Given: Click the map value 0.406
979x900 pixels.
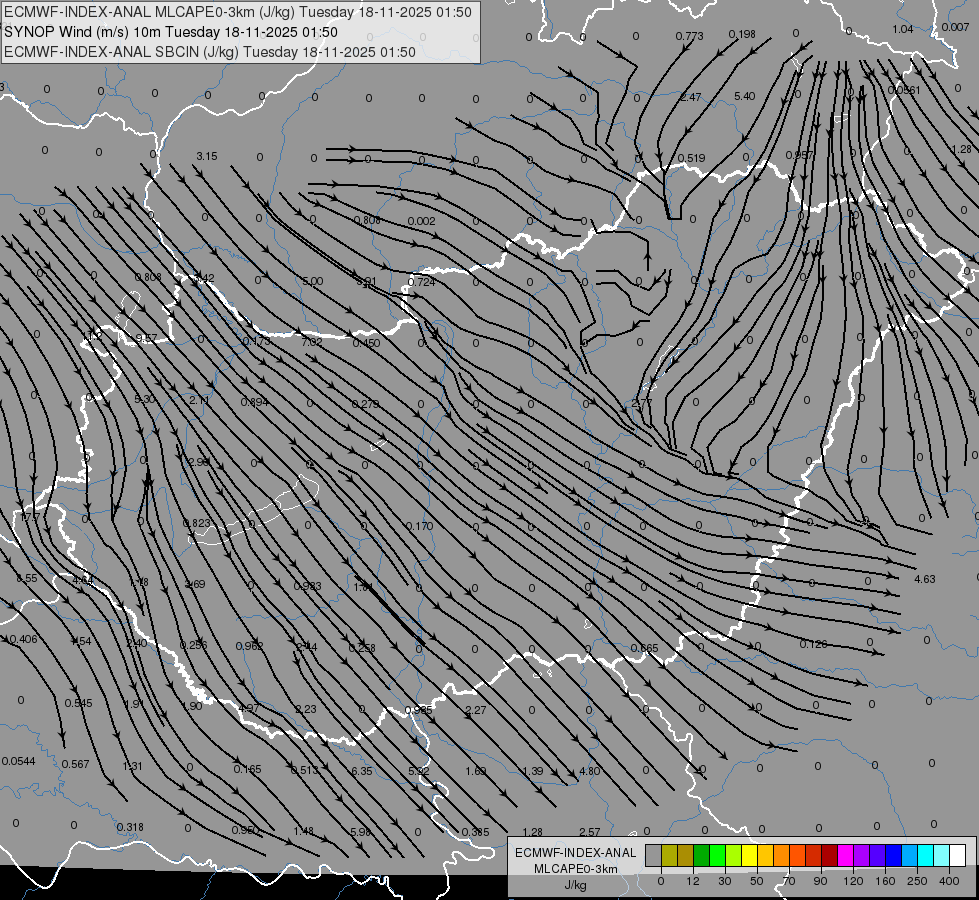Looking at the screenshot, I should pyautogui.click(x=24, y=639).
